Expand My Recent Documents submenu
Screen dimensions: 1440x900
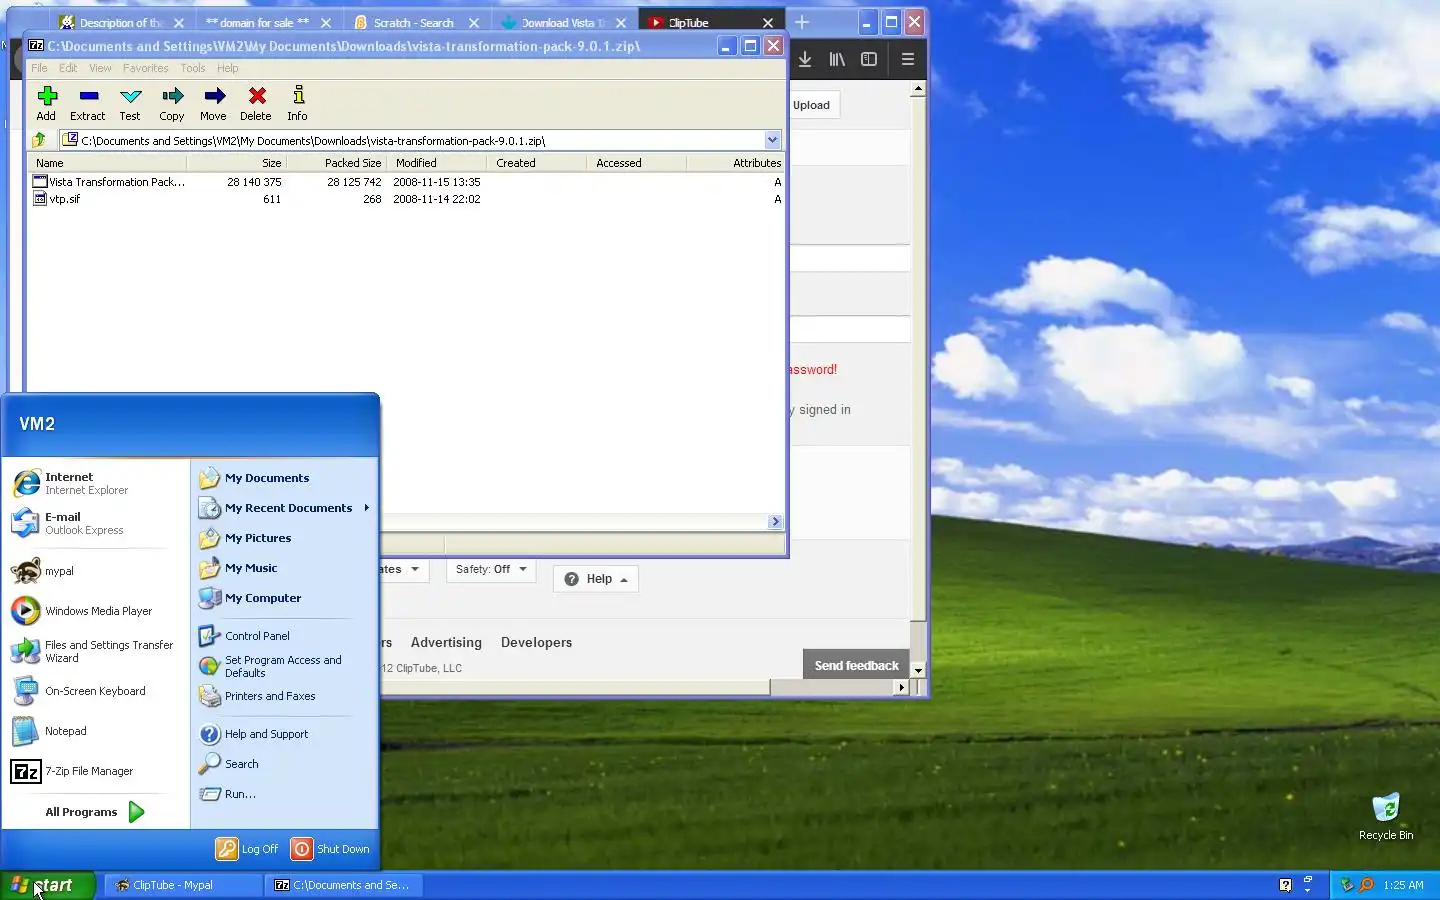(285, 508)
